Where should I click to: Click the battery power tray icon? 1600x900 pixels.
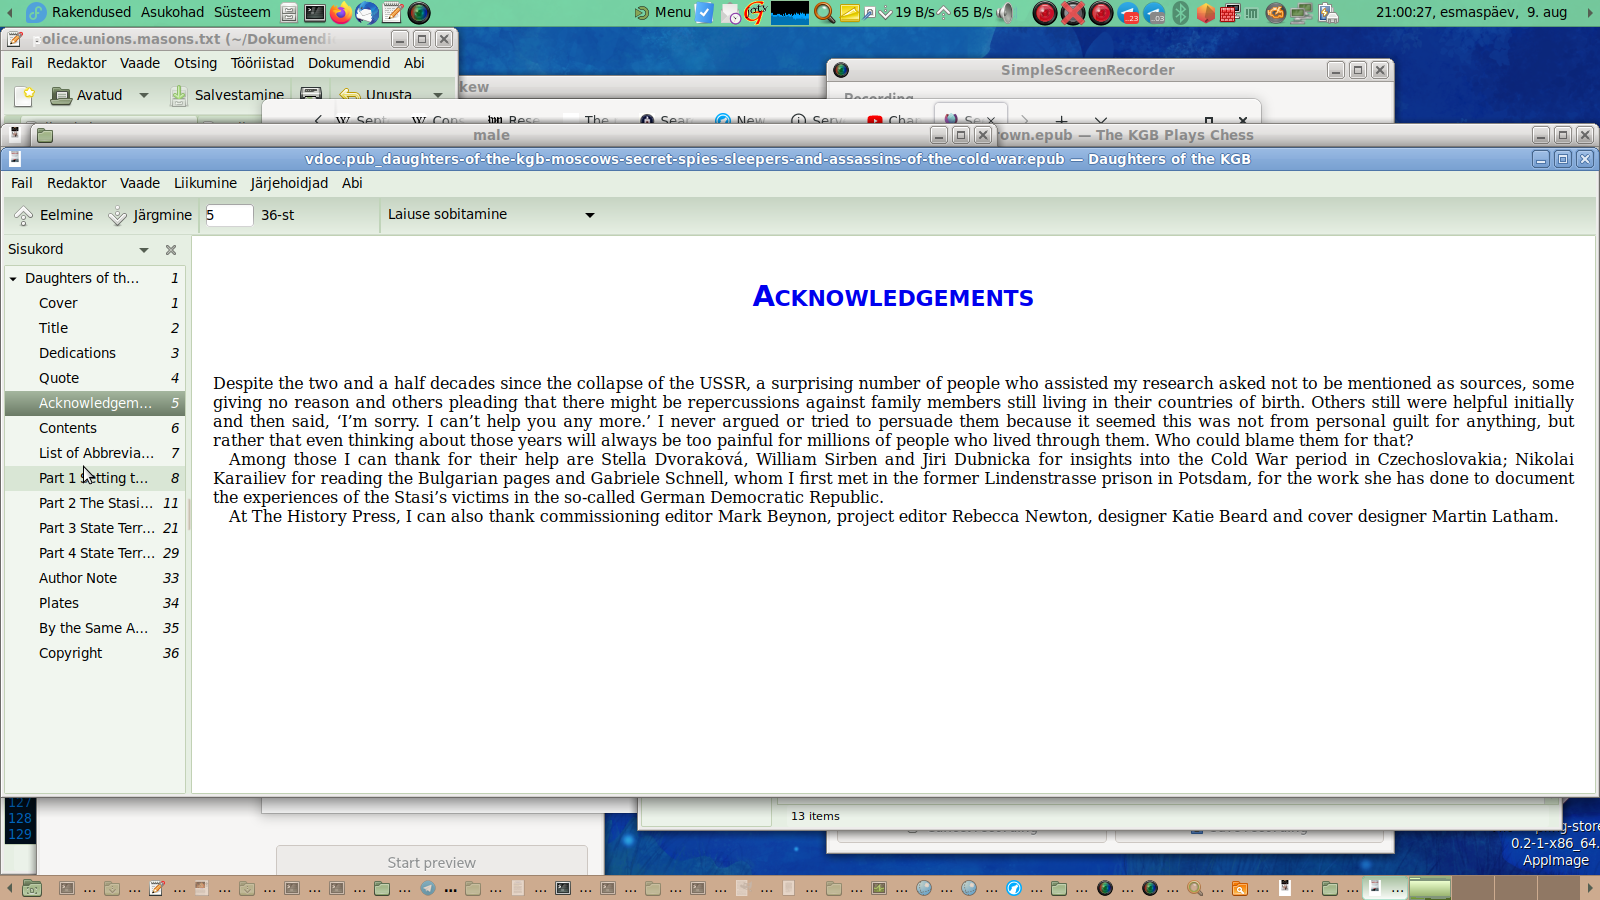1328,13
